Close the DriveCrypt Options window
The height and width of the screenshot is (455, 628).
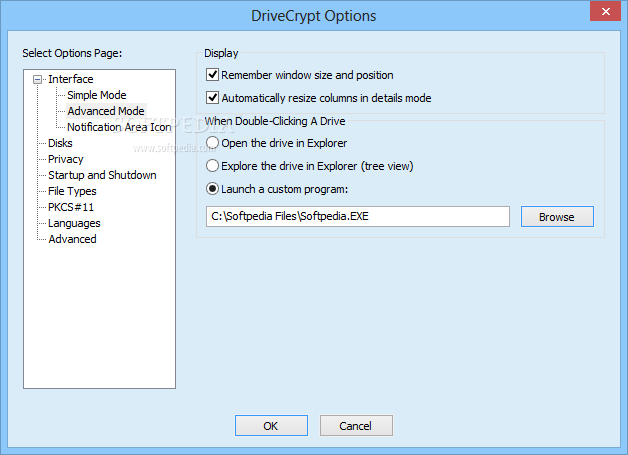(605, 11)
